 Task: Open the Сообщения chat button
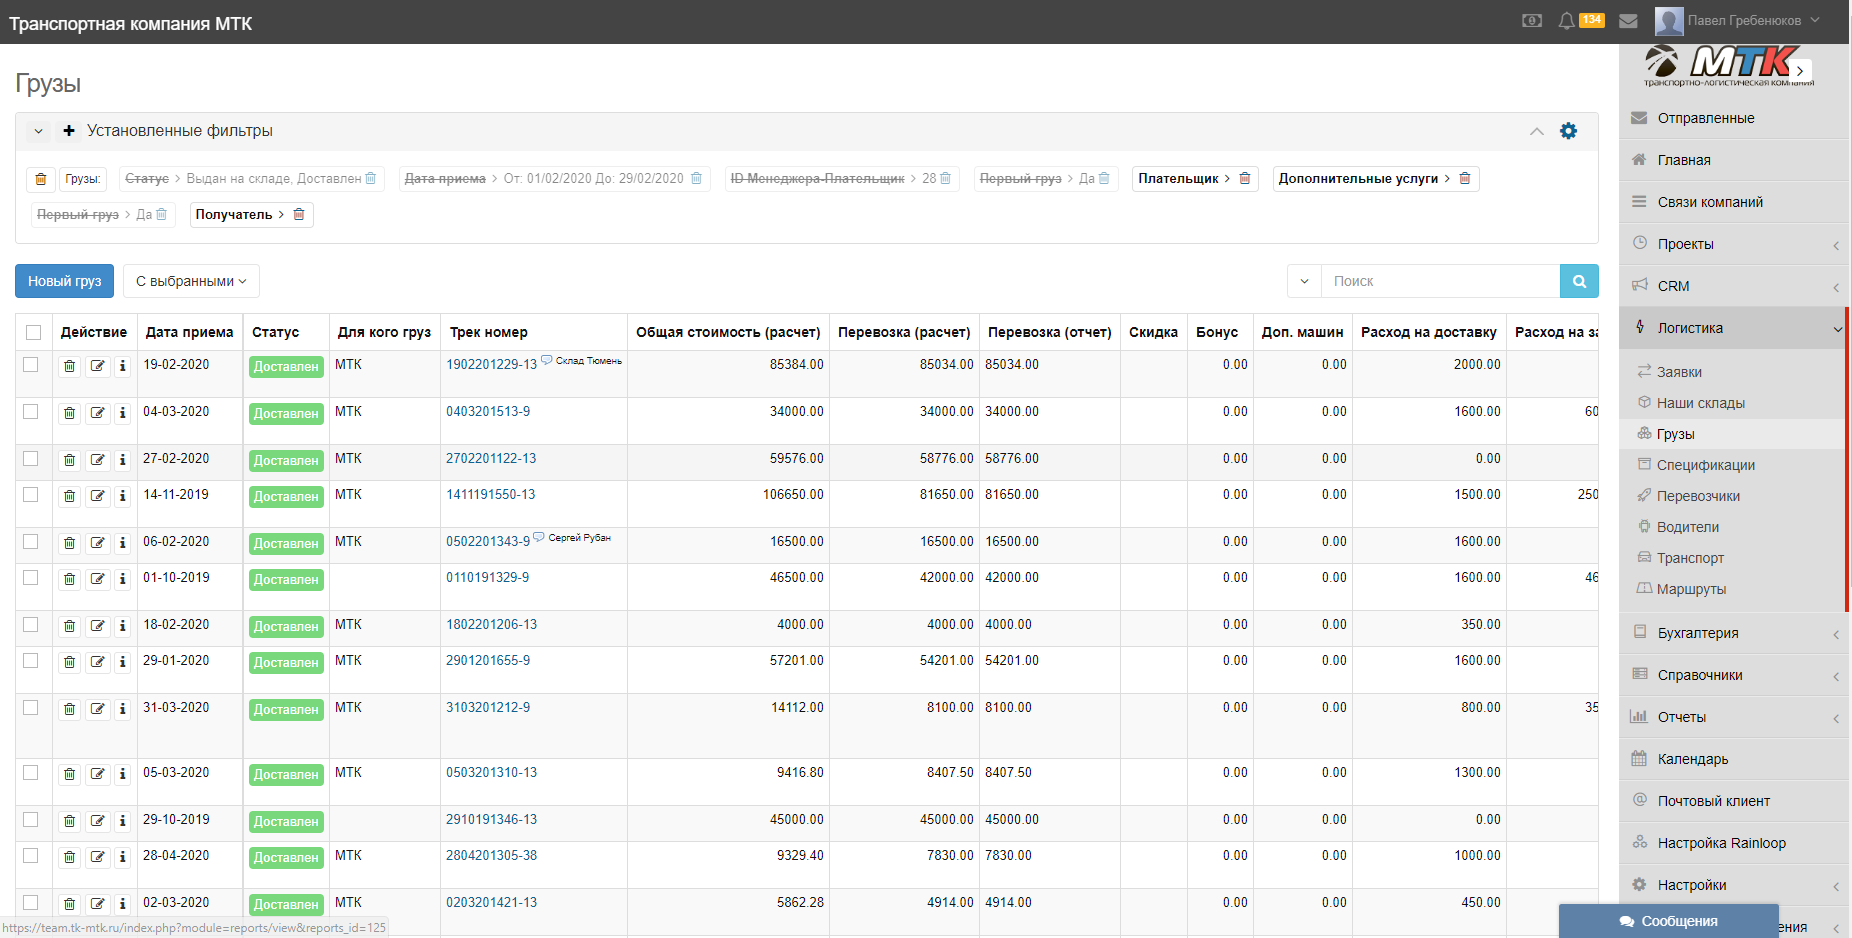click(x=1668, y=921)
